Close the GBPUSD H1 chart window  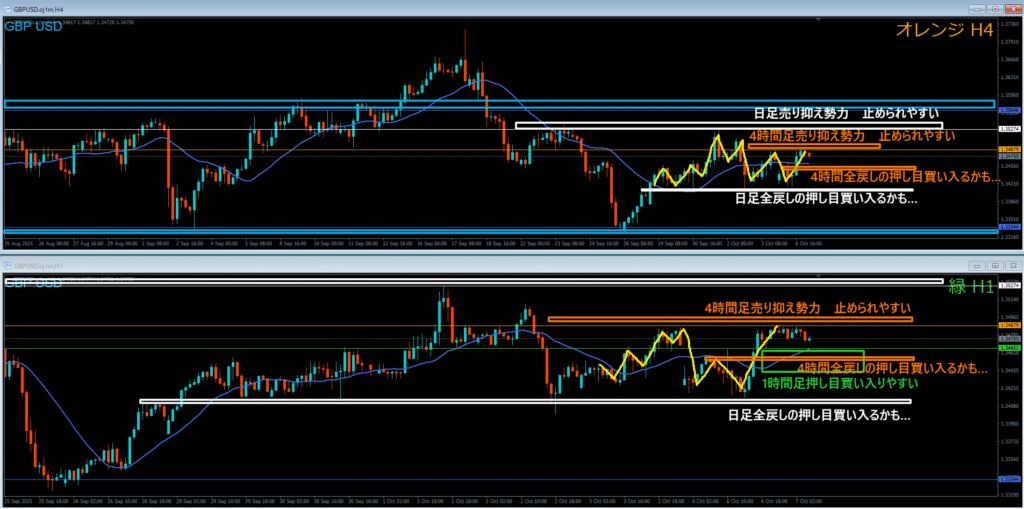click(1012, 266)
